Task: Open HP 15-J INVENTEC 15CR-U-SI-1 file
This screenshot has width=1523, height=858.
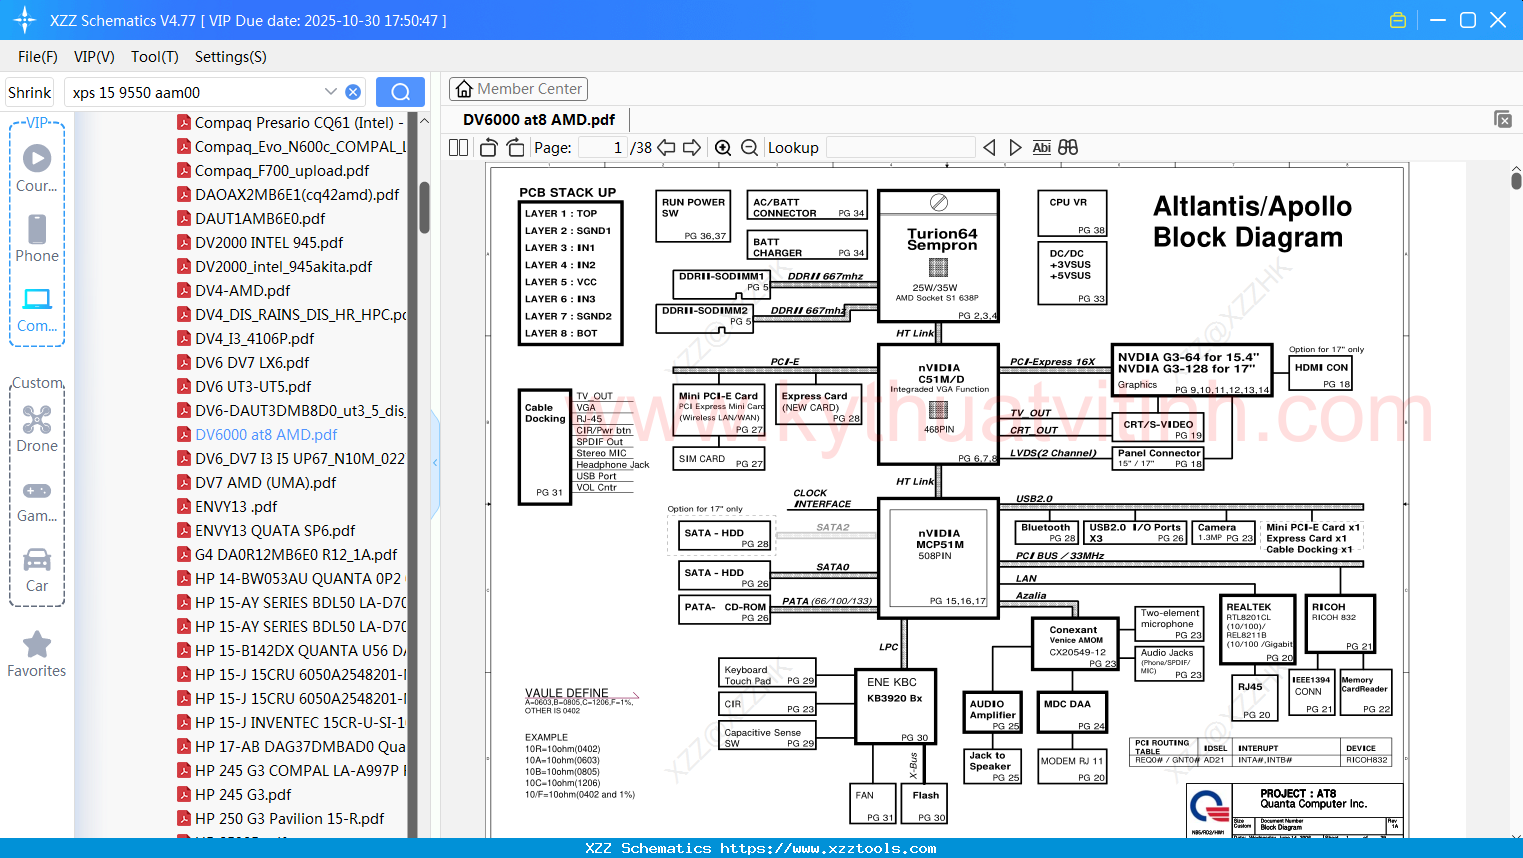Action: coord(291,723)
